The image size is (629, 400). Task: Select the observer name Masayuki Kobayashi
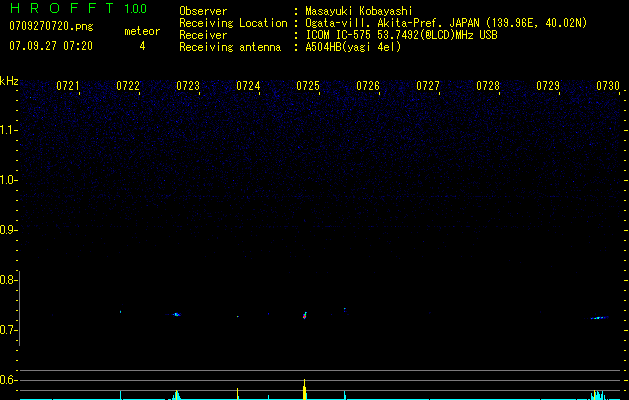(359, 11)
